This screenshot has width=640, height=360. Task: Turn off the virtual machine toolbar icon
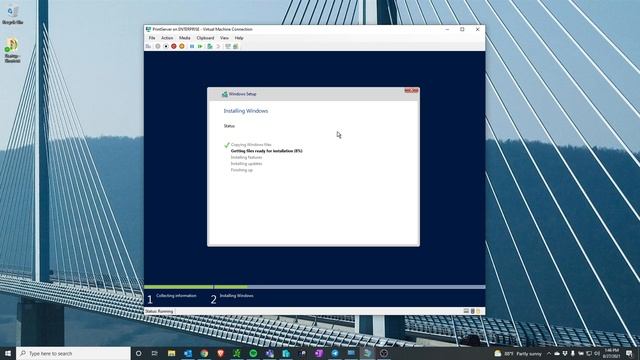coord(166,47)
